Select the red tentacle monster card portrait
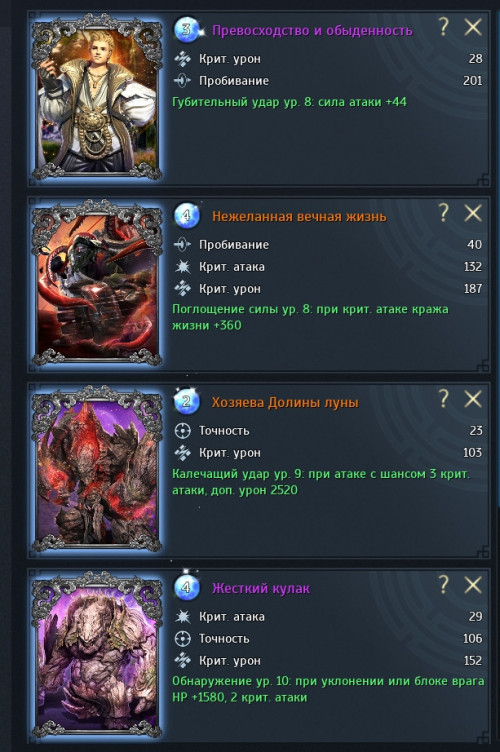This screenshot has width=500, height=752. tap(97, 284)
